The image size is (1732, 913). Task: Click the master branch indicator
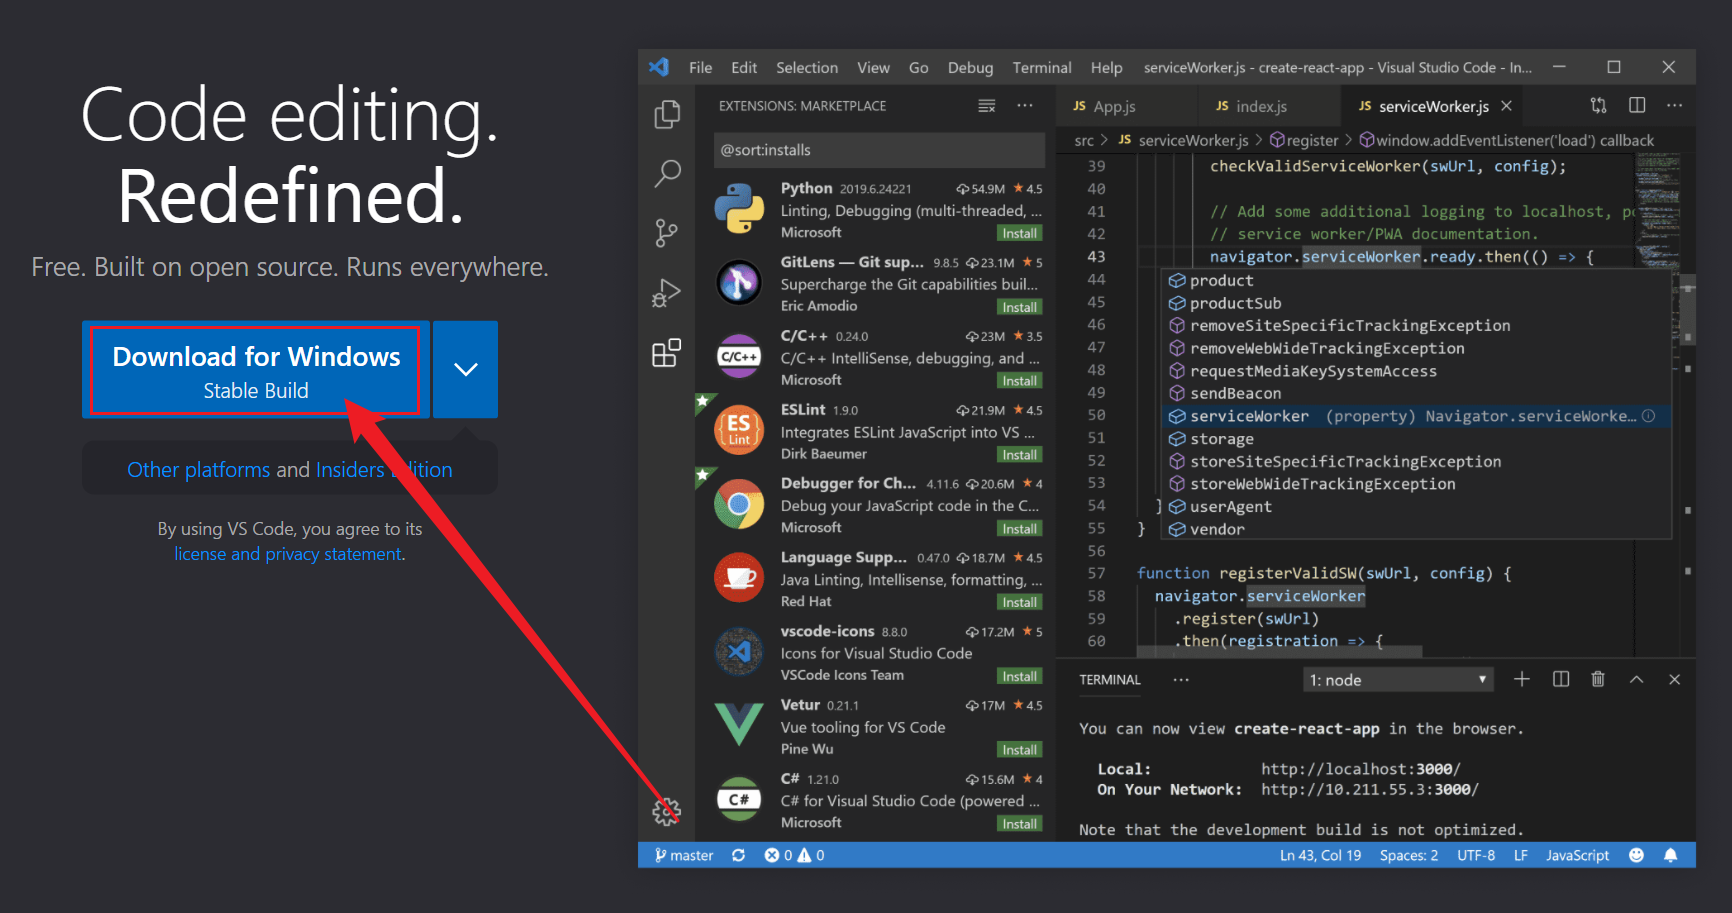(684, 855)
